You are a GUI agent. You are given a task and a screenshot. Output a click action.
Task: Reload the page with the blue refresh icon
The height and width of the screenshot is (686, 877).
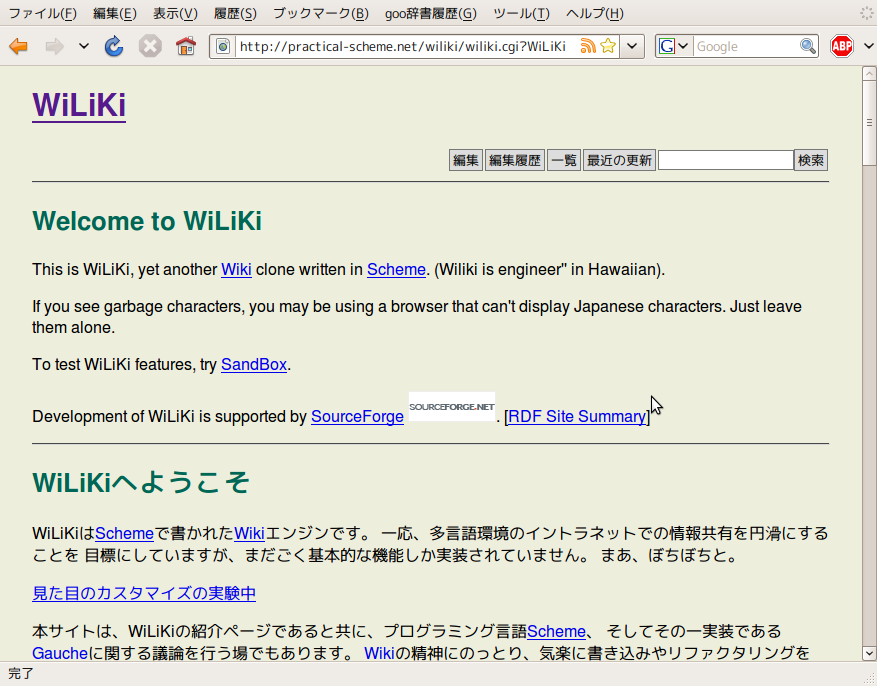[114, 46]
